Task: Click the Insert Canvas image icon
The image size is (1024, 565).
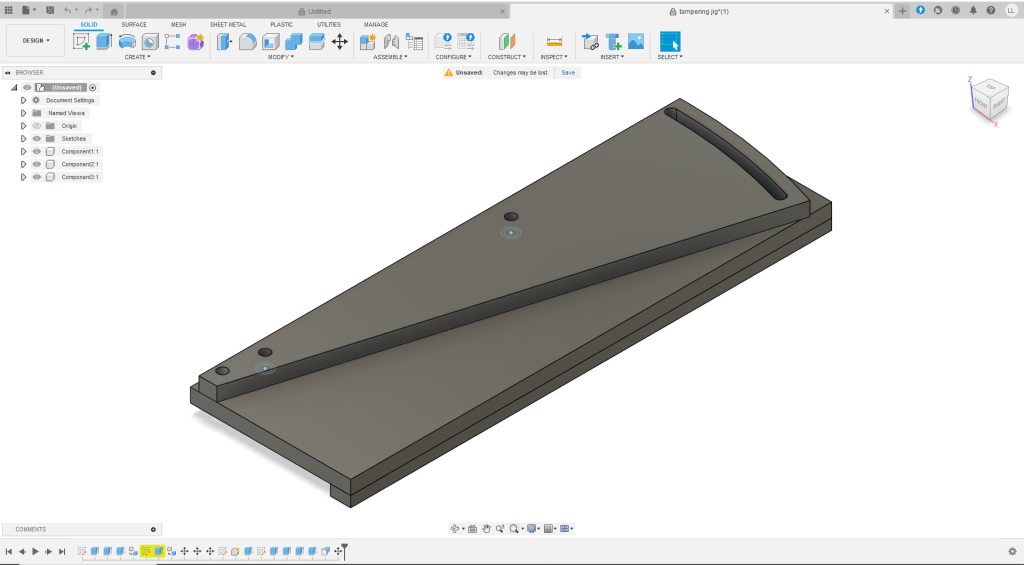Action: 636,42
